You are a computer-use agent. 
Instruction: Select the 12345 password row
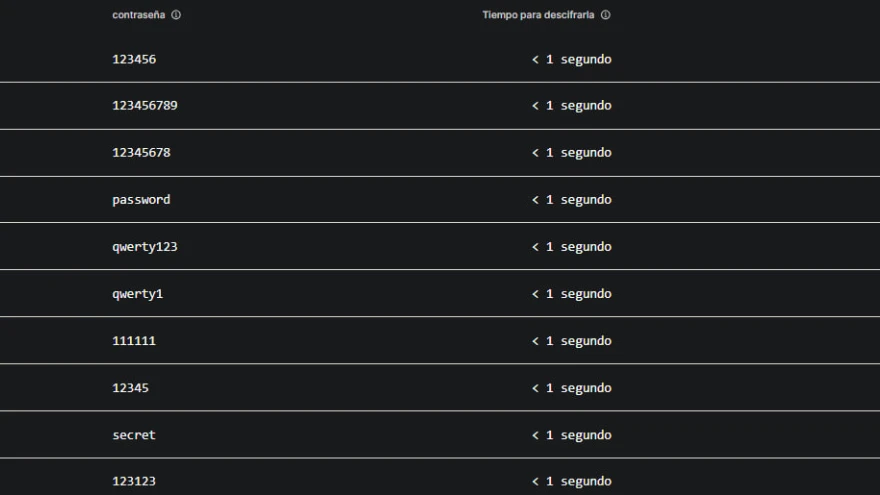(130, 388)
